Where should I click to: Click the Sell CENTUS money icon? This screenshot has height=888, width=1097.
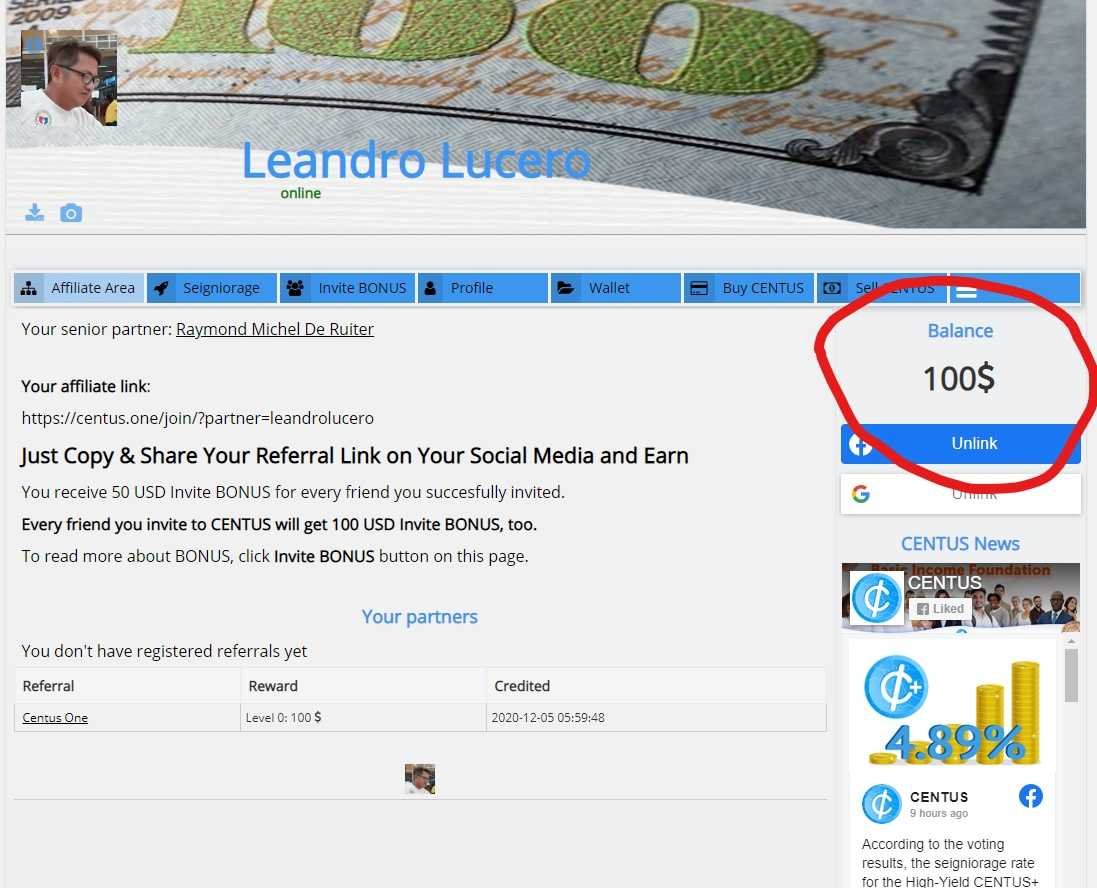coord(832,288)
